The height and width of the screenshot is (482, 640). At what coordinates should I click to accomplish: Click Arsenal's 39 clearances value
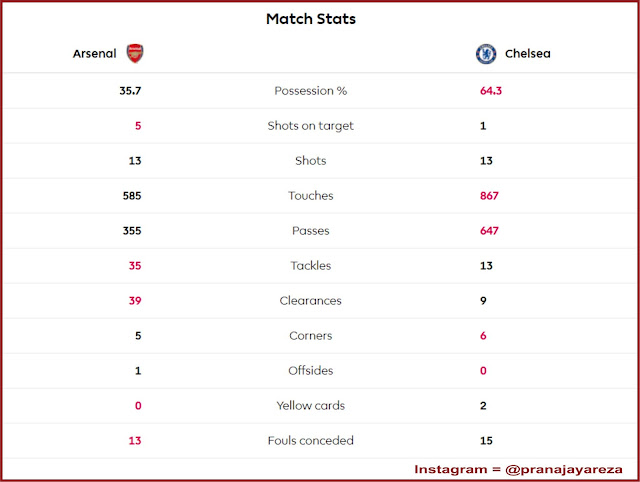[135, 301]
